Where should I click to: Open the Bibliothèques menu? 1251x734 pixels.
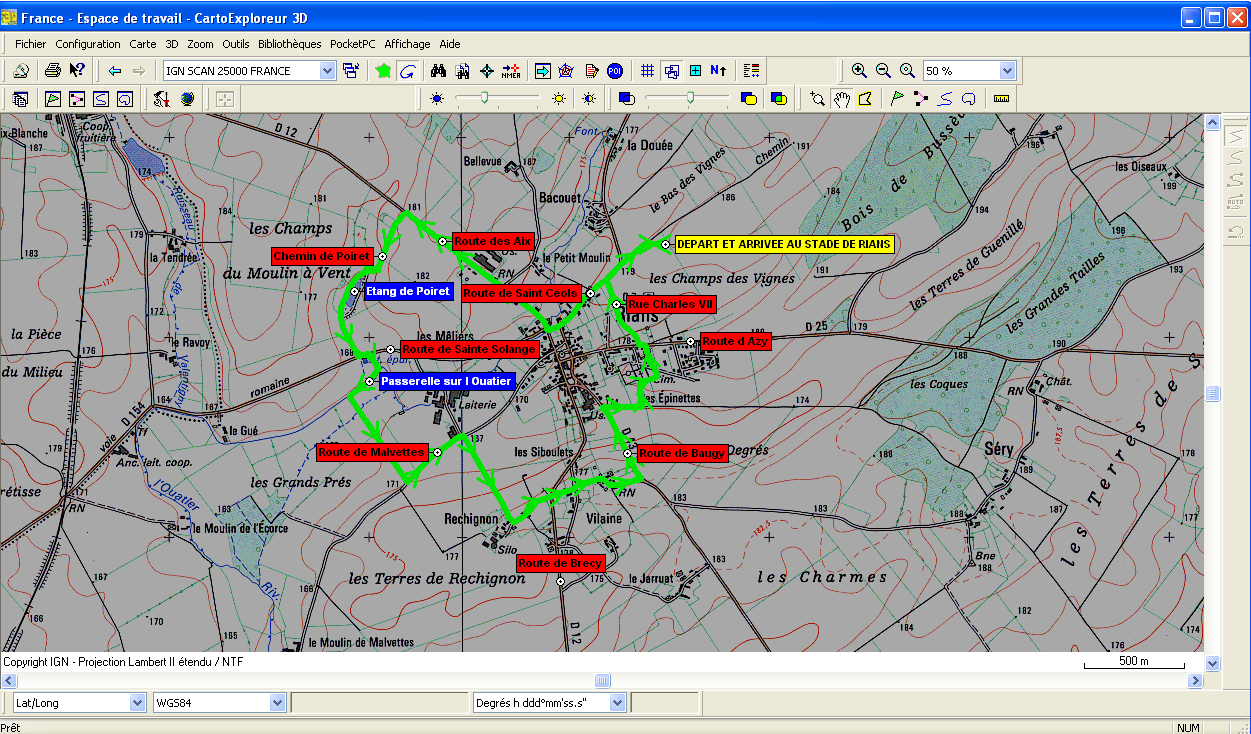(290, 44)
